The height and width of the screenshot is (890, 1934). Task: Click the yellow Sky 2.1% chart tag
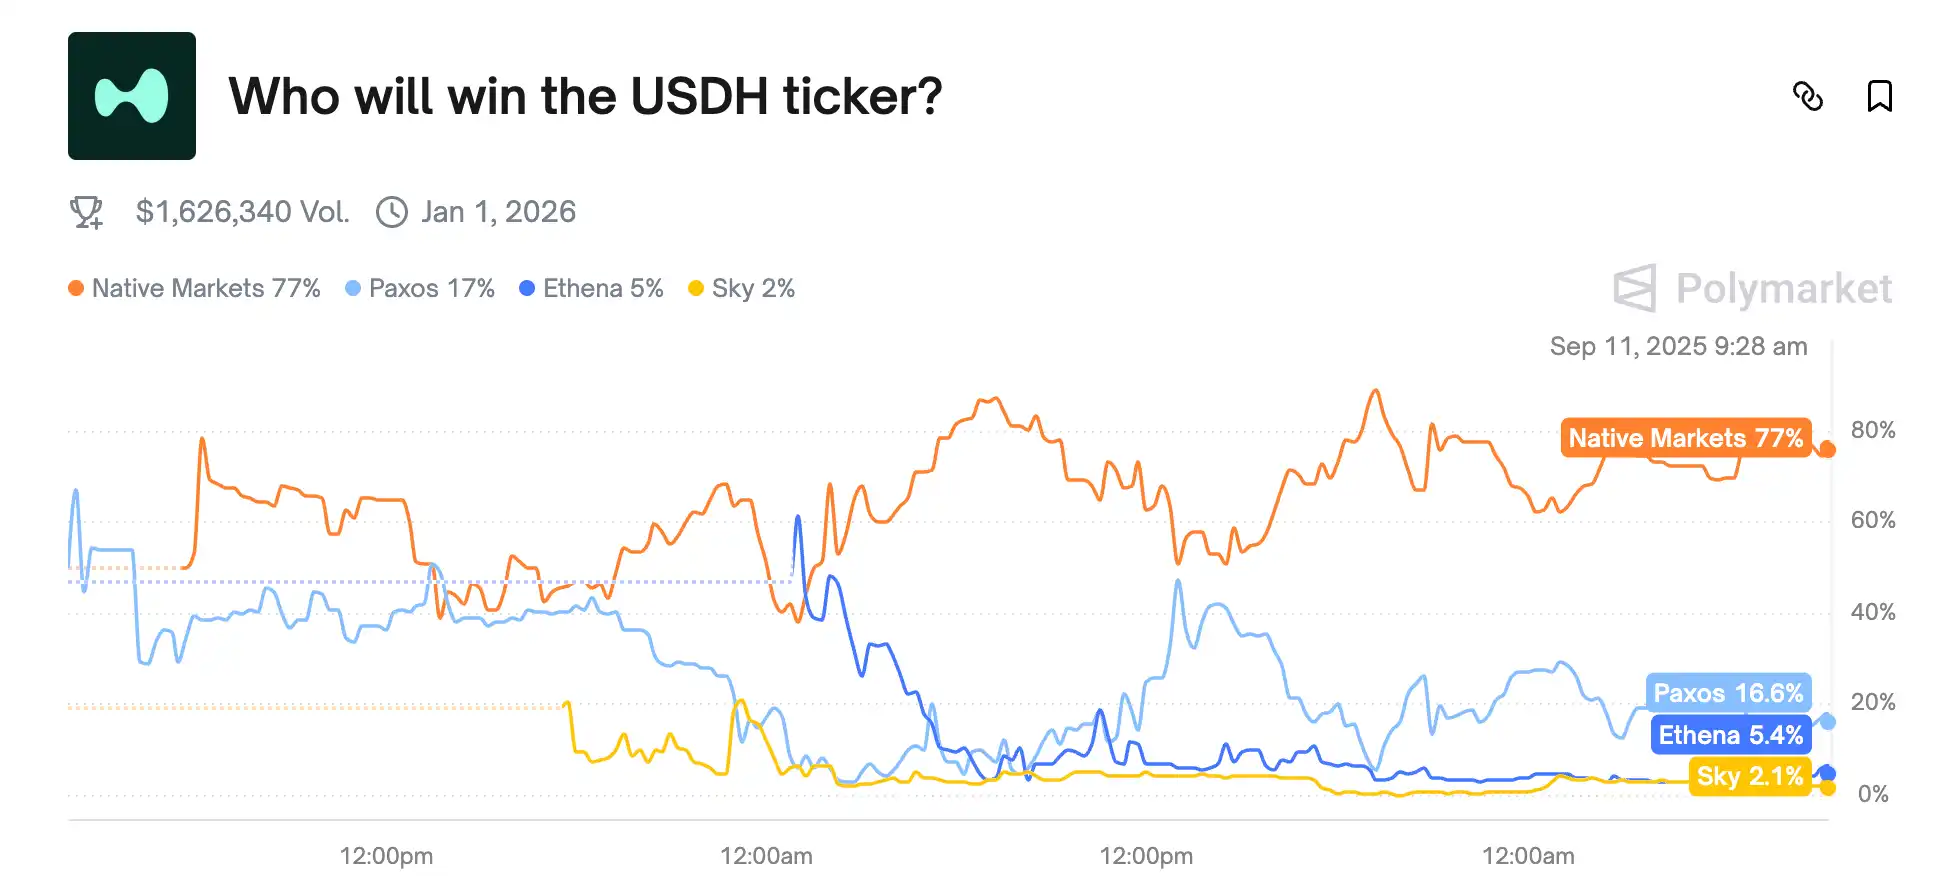tap(1749, 776)
